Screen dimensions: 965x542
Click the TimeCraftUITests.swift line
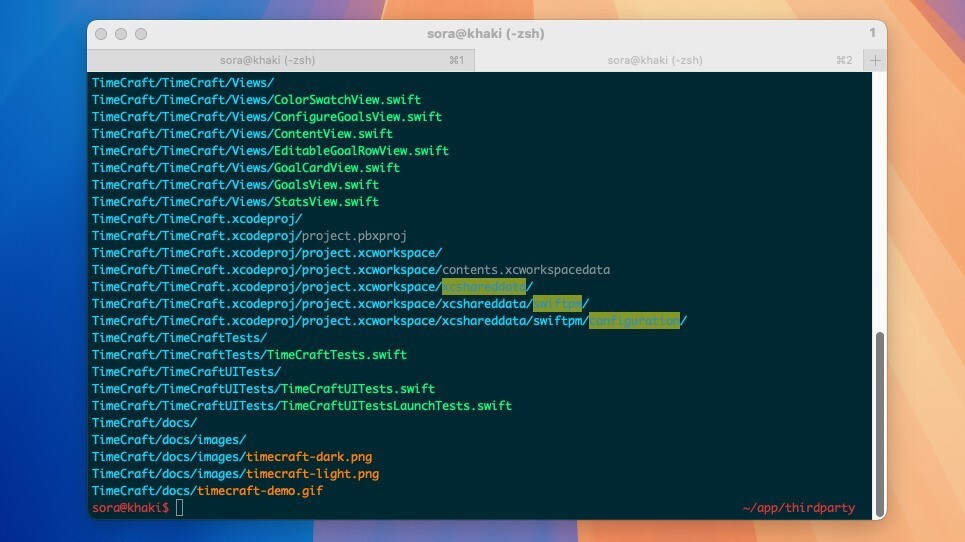(263, 389)
